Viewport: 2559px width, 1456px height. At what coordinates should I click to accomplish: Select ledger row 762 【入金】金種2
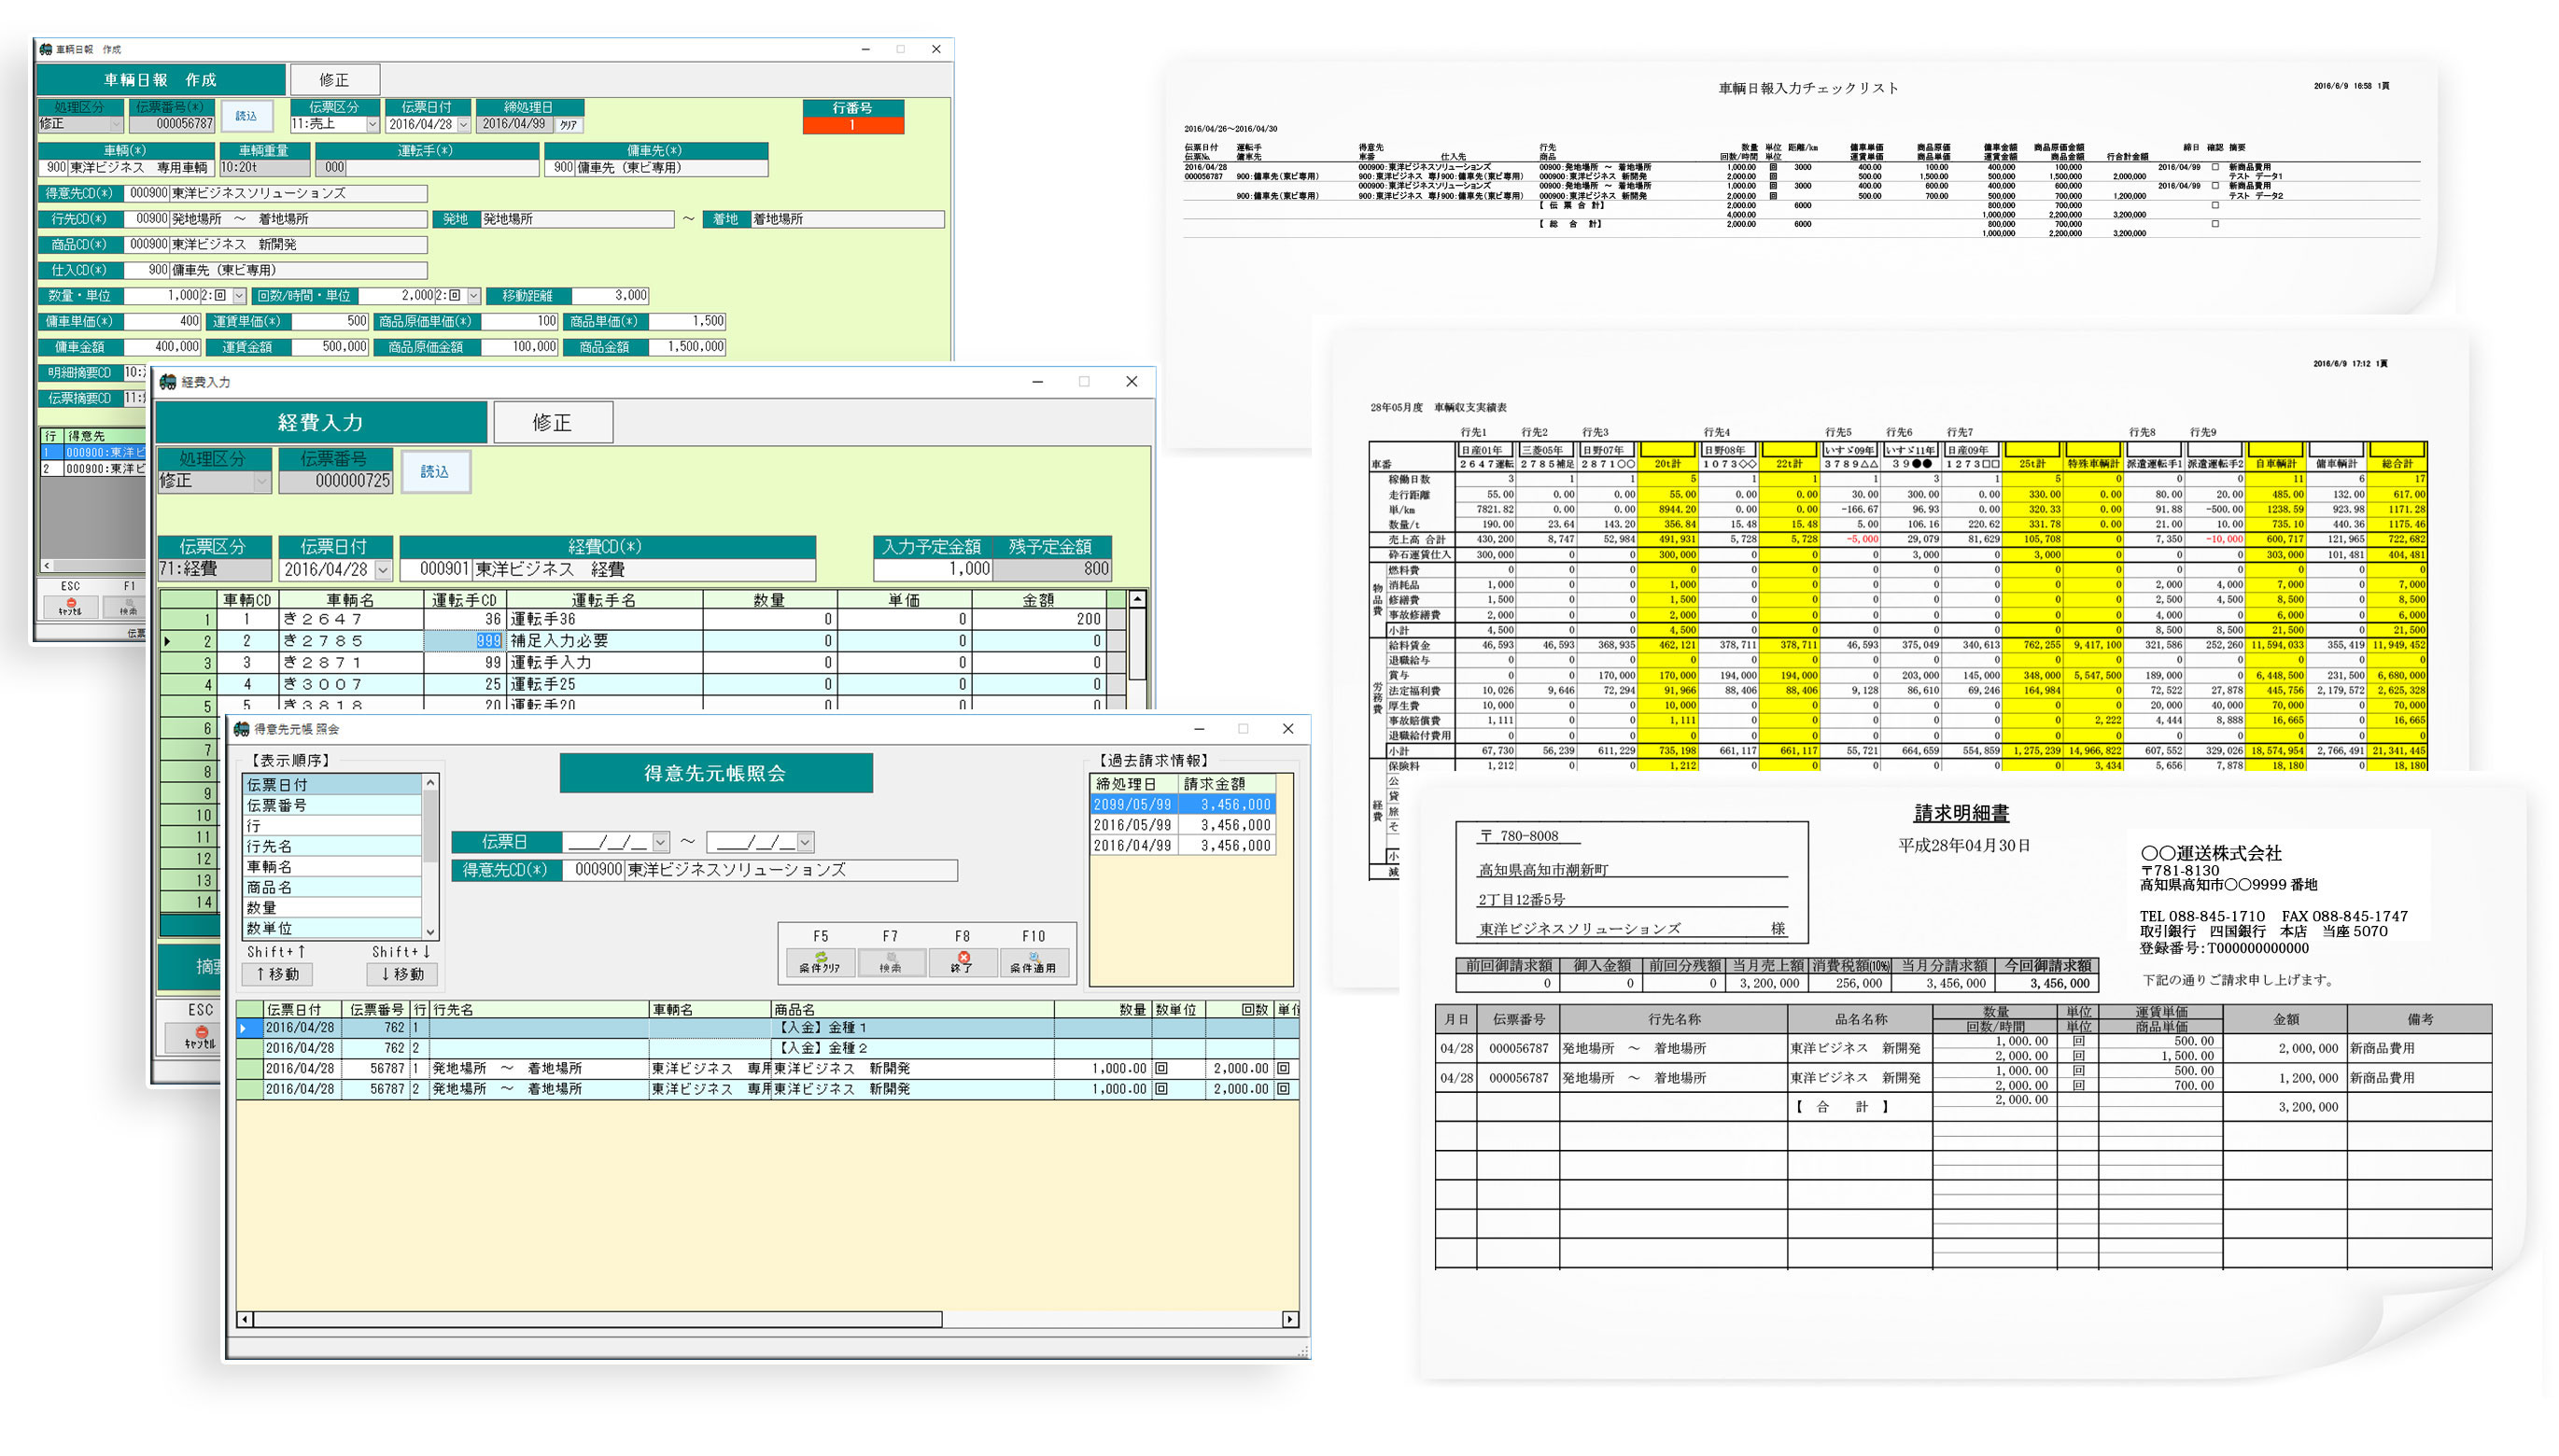click(768, 1049)
